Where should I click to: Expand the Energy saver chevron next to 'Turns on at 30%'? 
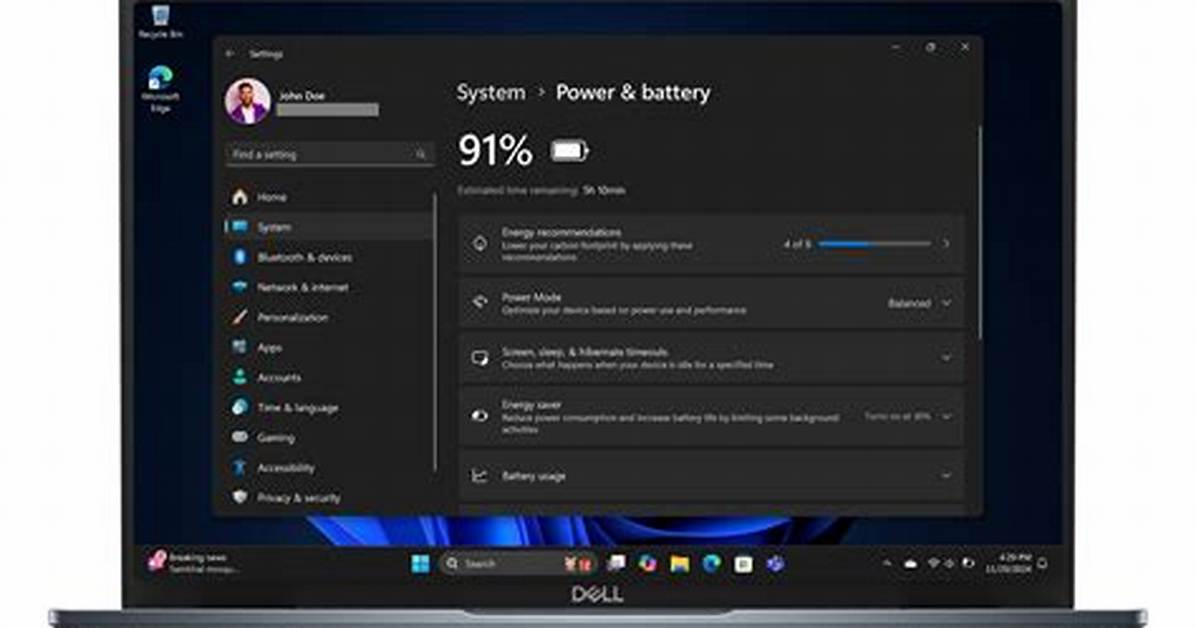[947, 417]
